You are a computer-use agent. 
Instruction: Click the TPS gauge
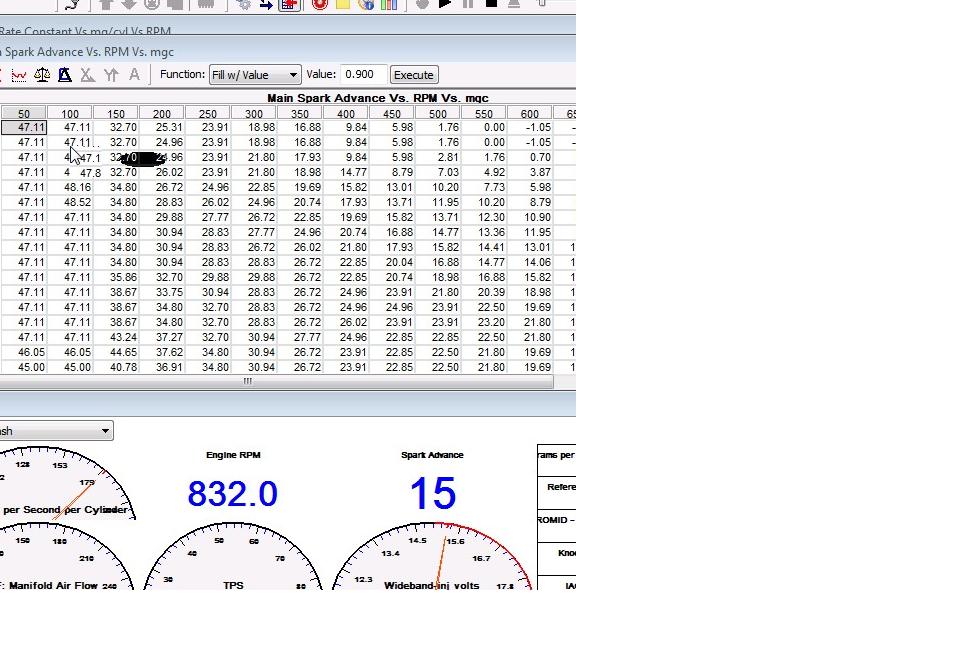[233, 556]
